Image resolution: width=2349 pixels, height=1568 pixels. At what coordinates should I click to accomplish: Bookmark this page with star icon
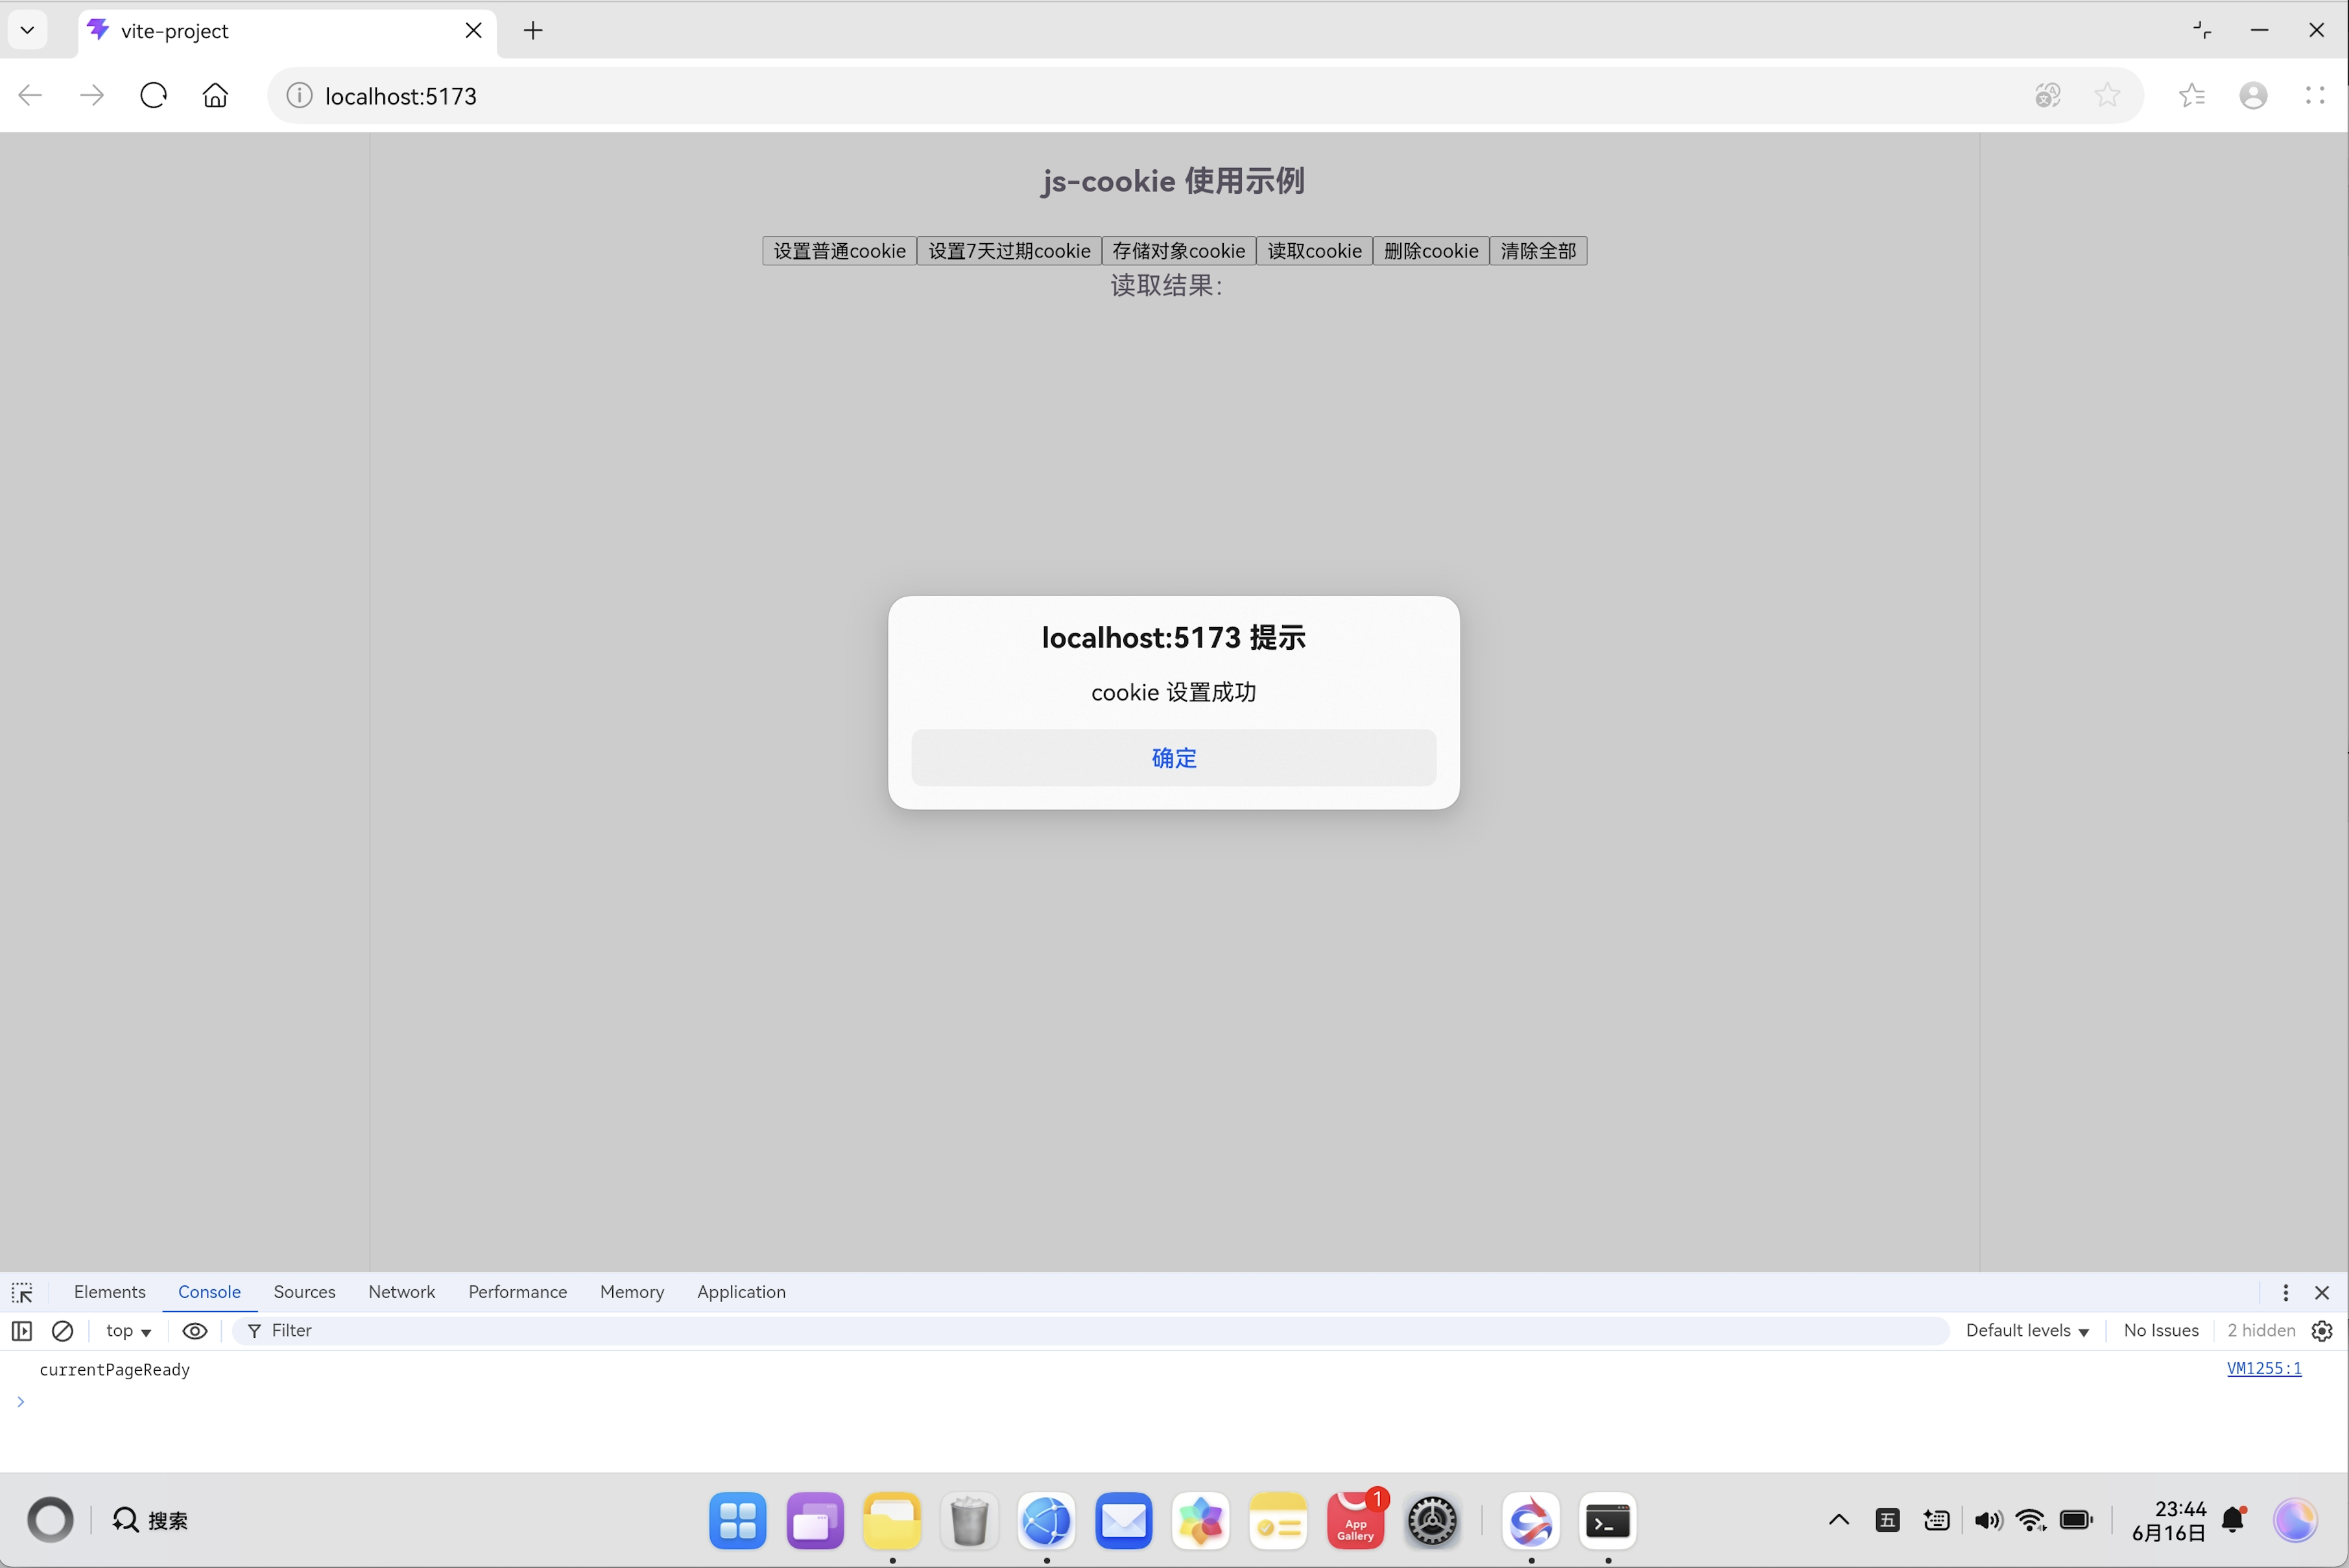(x=2107, y=95)
